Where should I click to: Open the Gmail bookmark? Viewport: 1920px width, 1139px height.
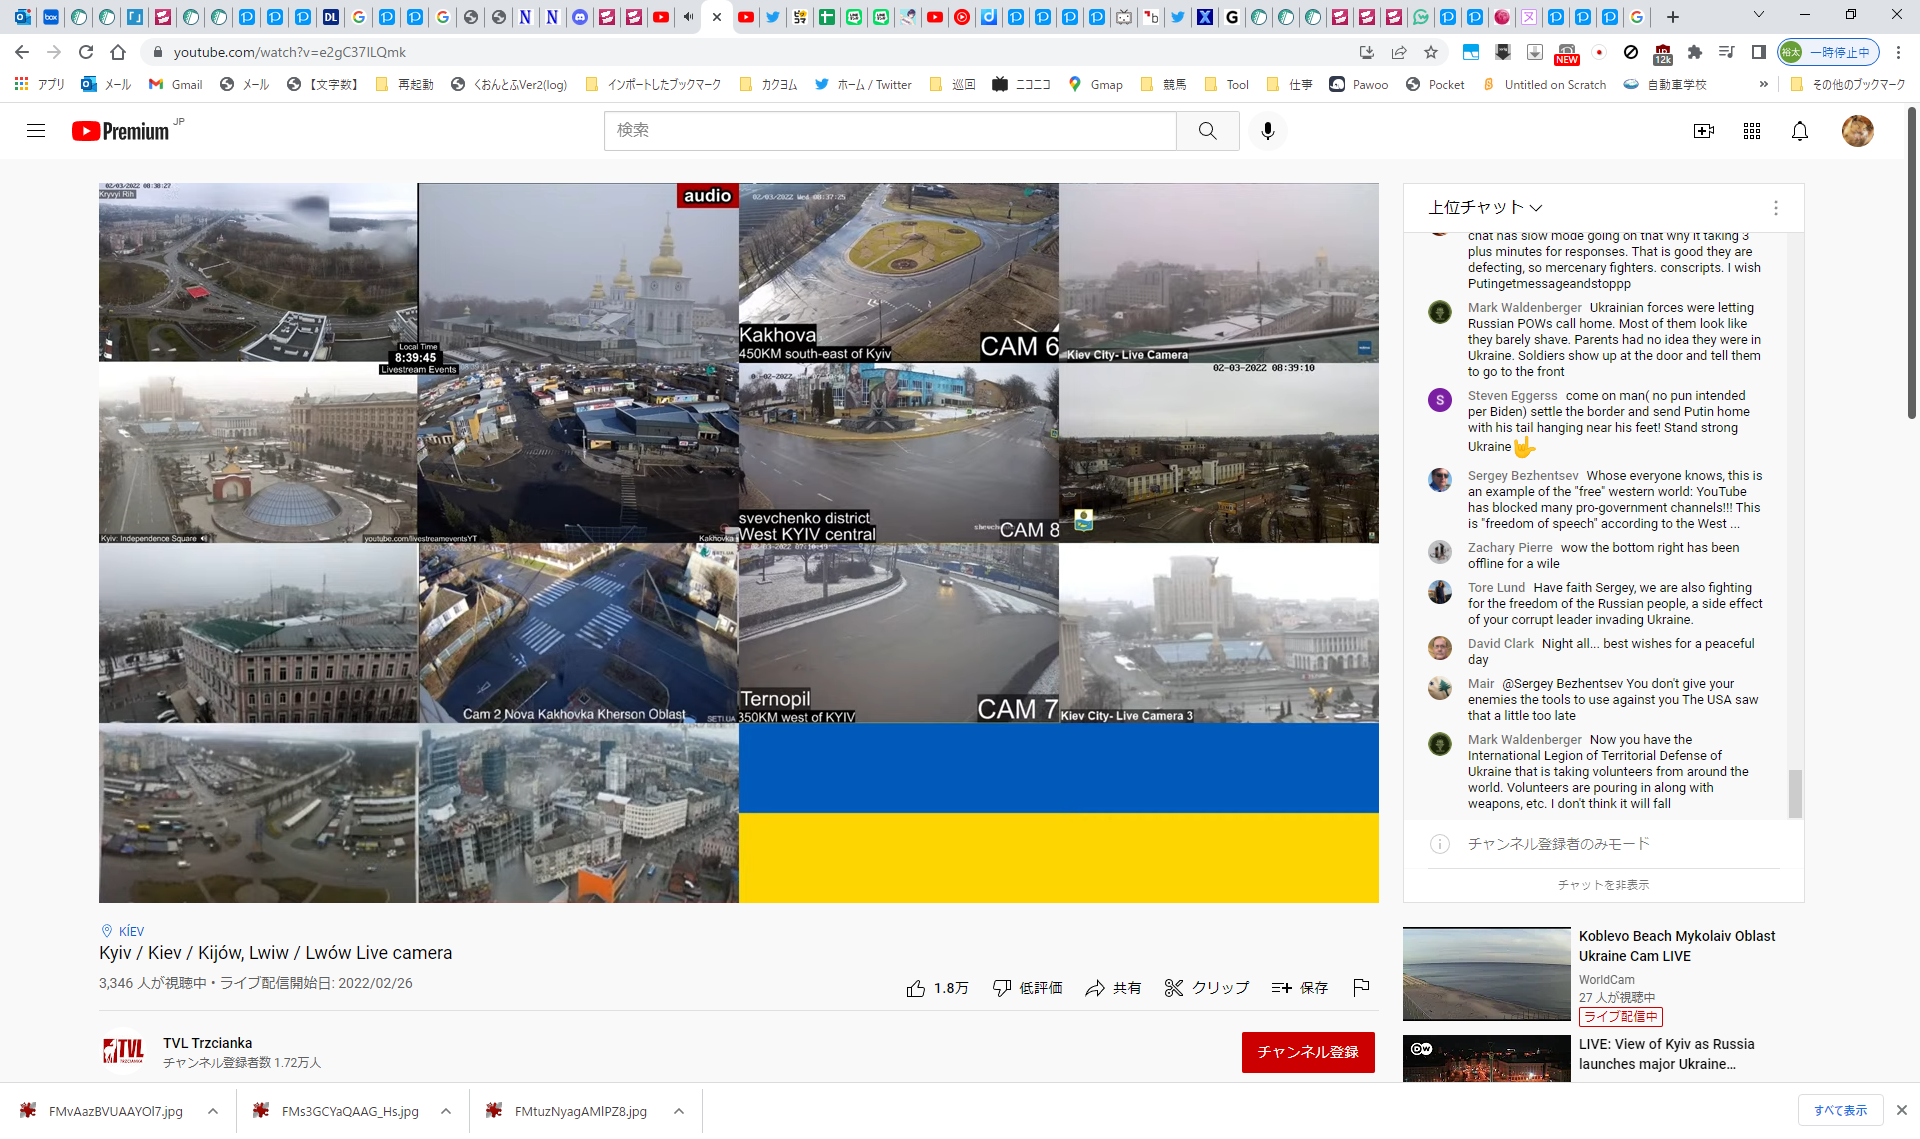(x=176, y=85)
